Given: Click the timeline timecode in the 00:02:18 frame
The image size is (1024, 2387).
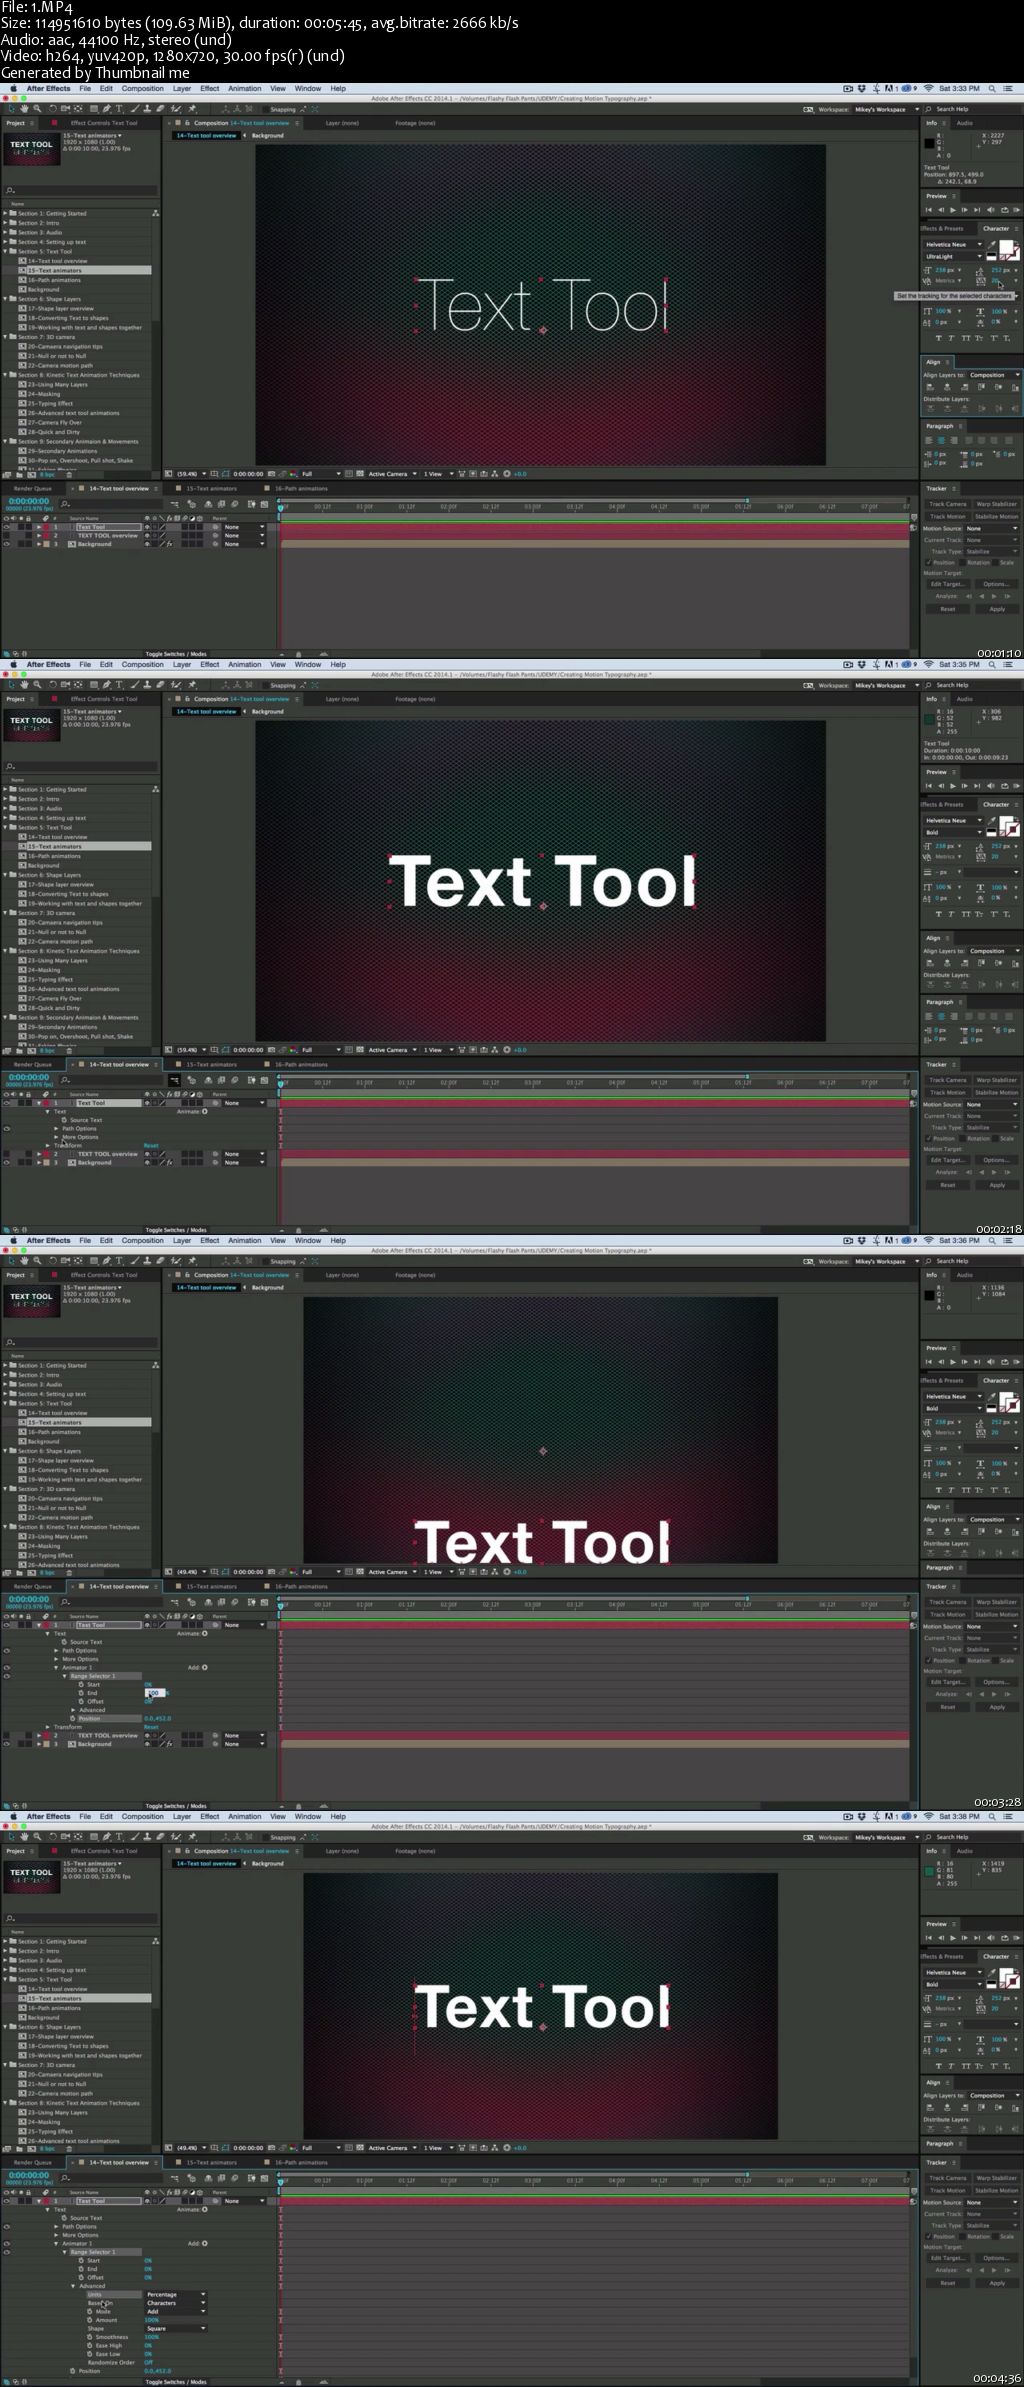Looking at the screenshot, I should coord(29,1077).
